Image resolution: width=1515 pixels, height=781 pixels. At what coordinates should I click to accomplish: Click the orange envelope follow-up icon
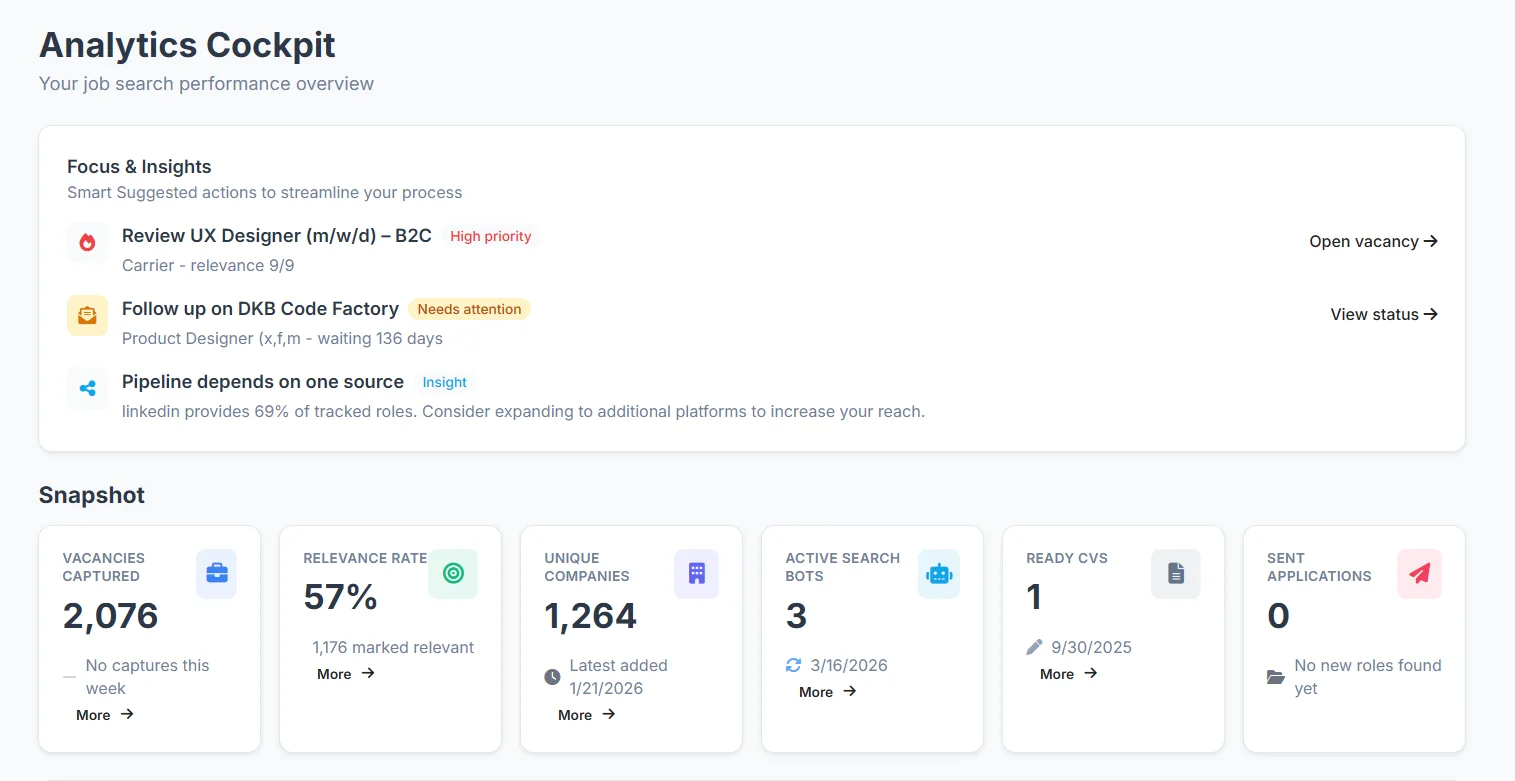coord(87,316)
